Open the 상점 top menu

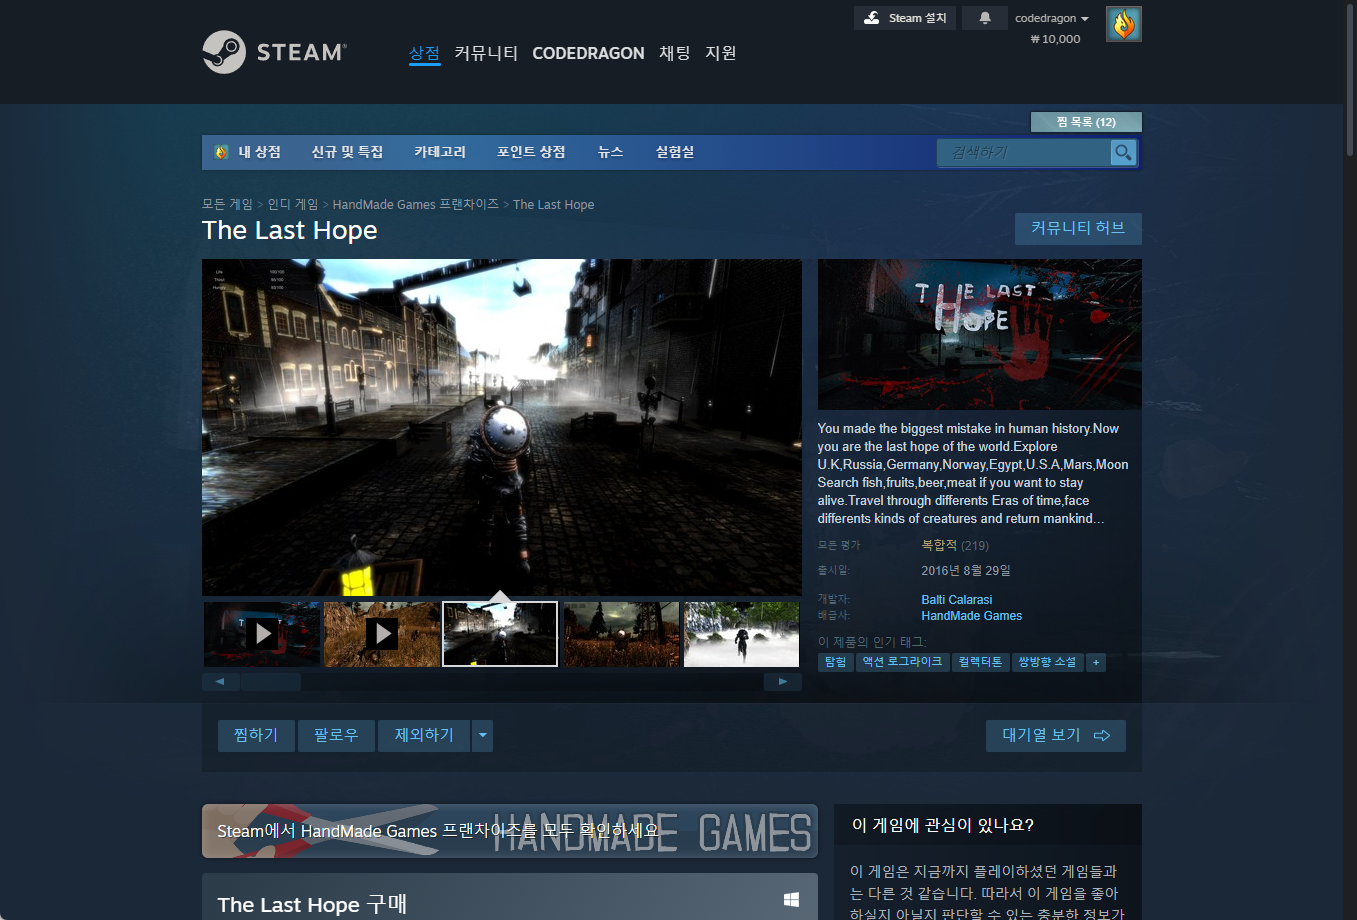424,53
